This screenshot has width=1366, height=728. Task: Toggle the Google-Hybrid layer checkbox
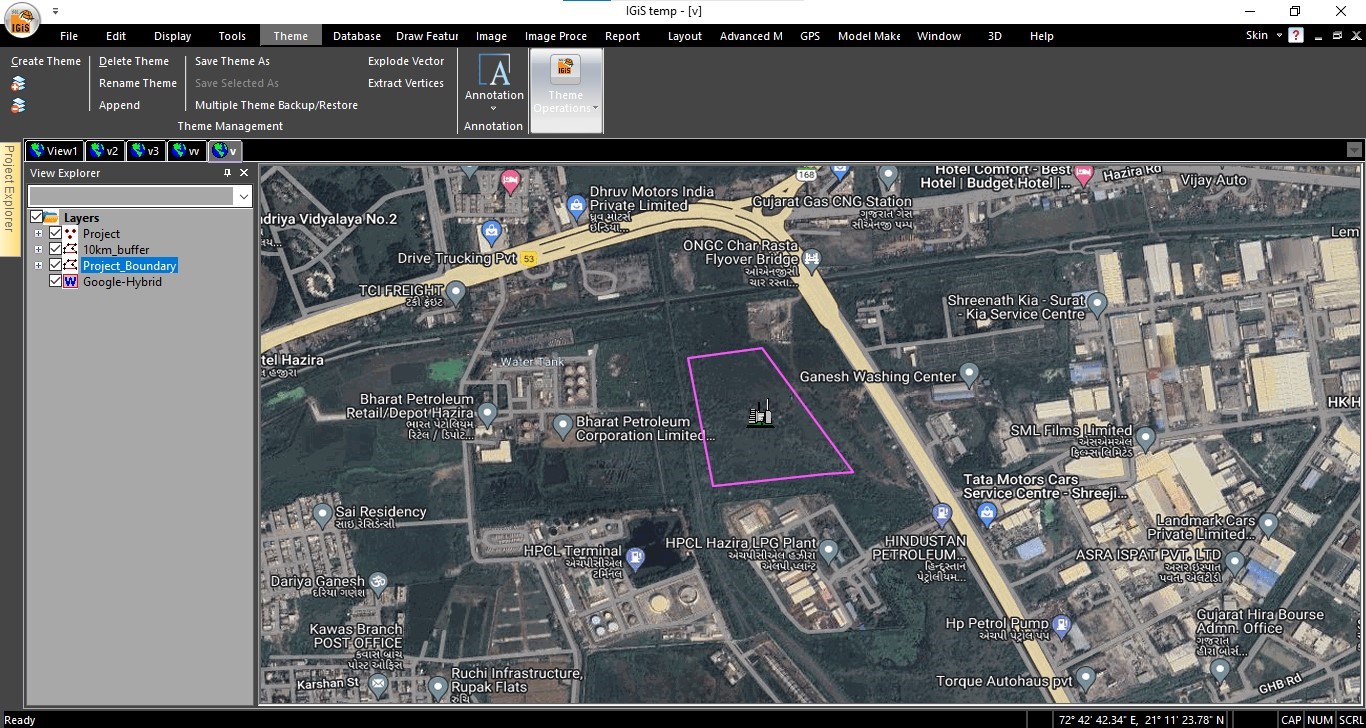coord(55,281)
